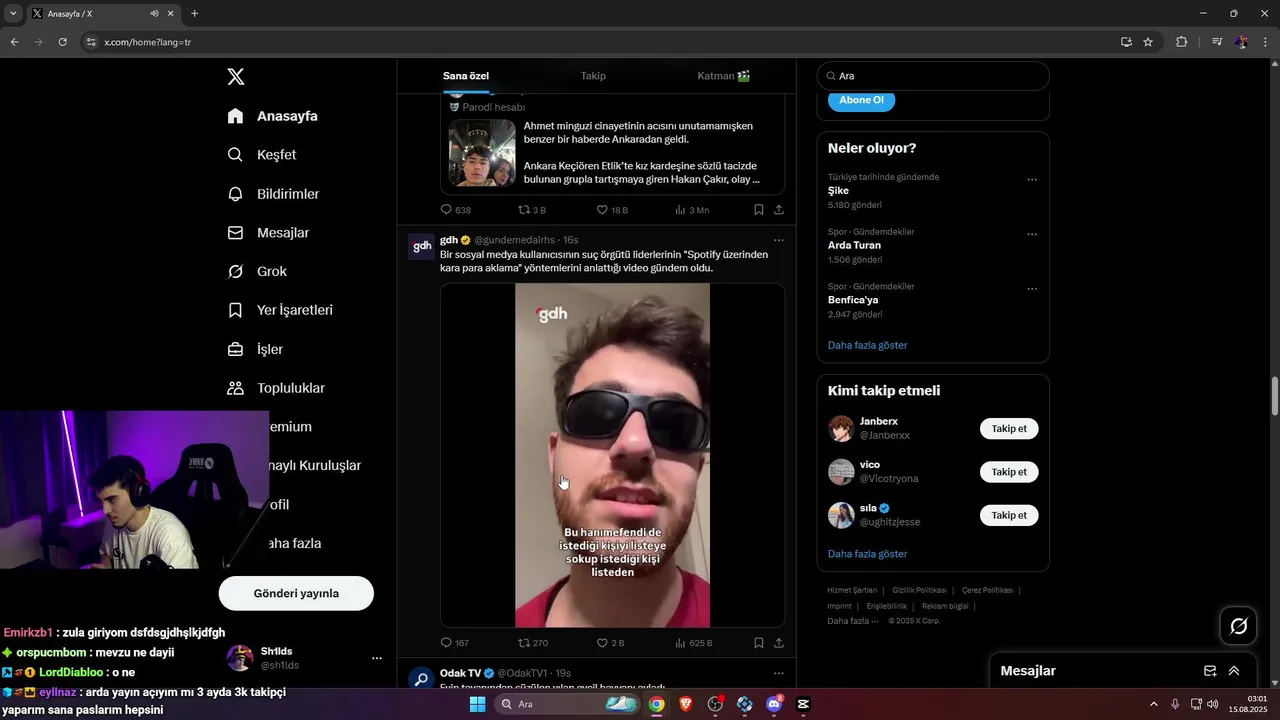Click Daha fazla göster under Kimi takip etmeli
The image size is (1280, 720).
point(867,554)
